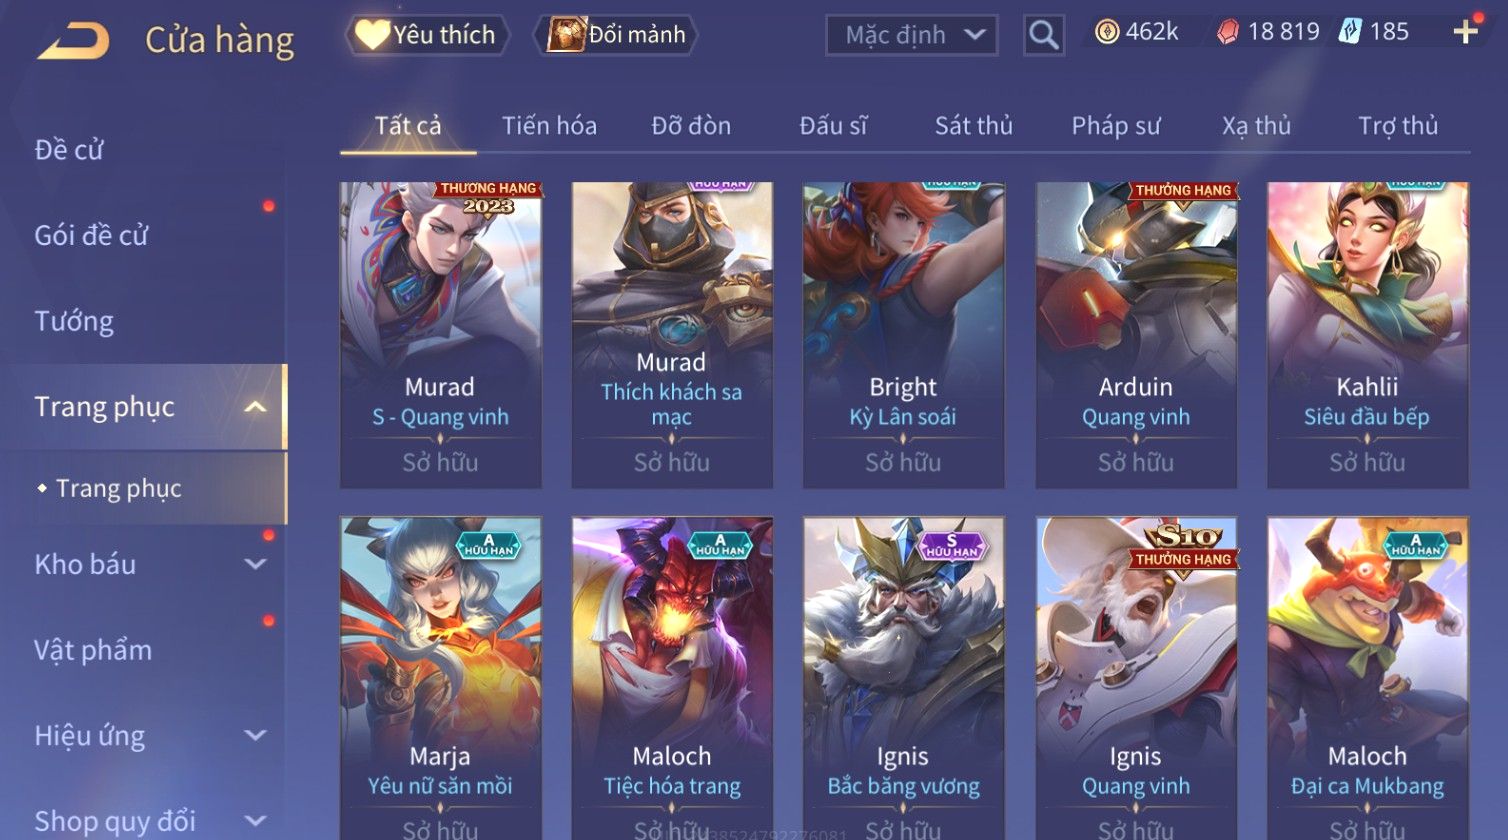Screen dimensions: 1508x840
Task: Go to Tướng in the sidebar
Action: tap(74, 321)
